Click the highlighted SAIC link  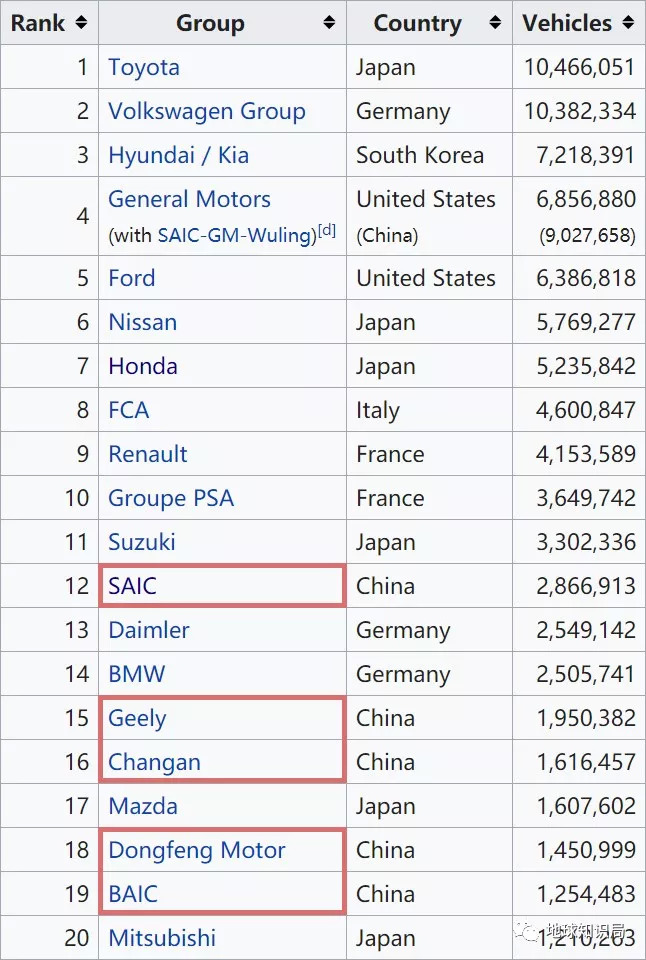click(x=132, y=586)
